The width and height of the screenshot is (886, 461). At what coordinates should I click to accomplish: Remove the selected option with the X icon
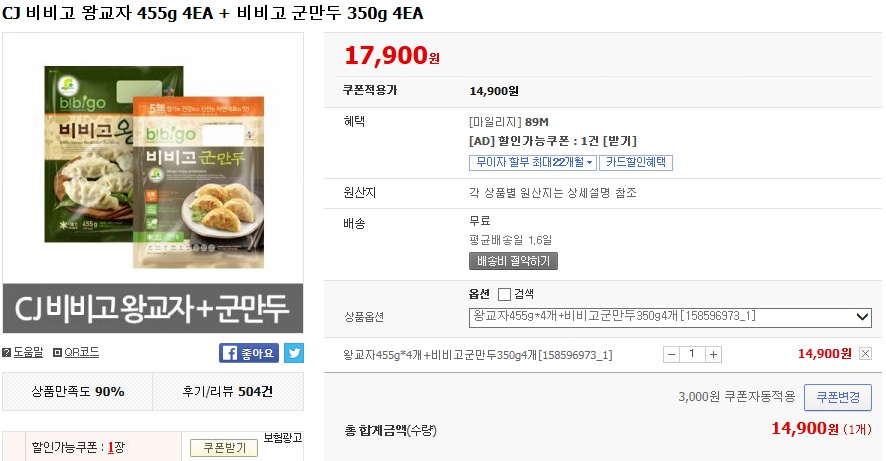coord(865,353)
